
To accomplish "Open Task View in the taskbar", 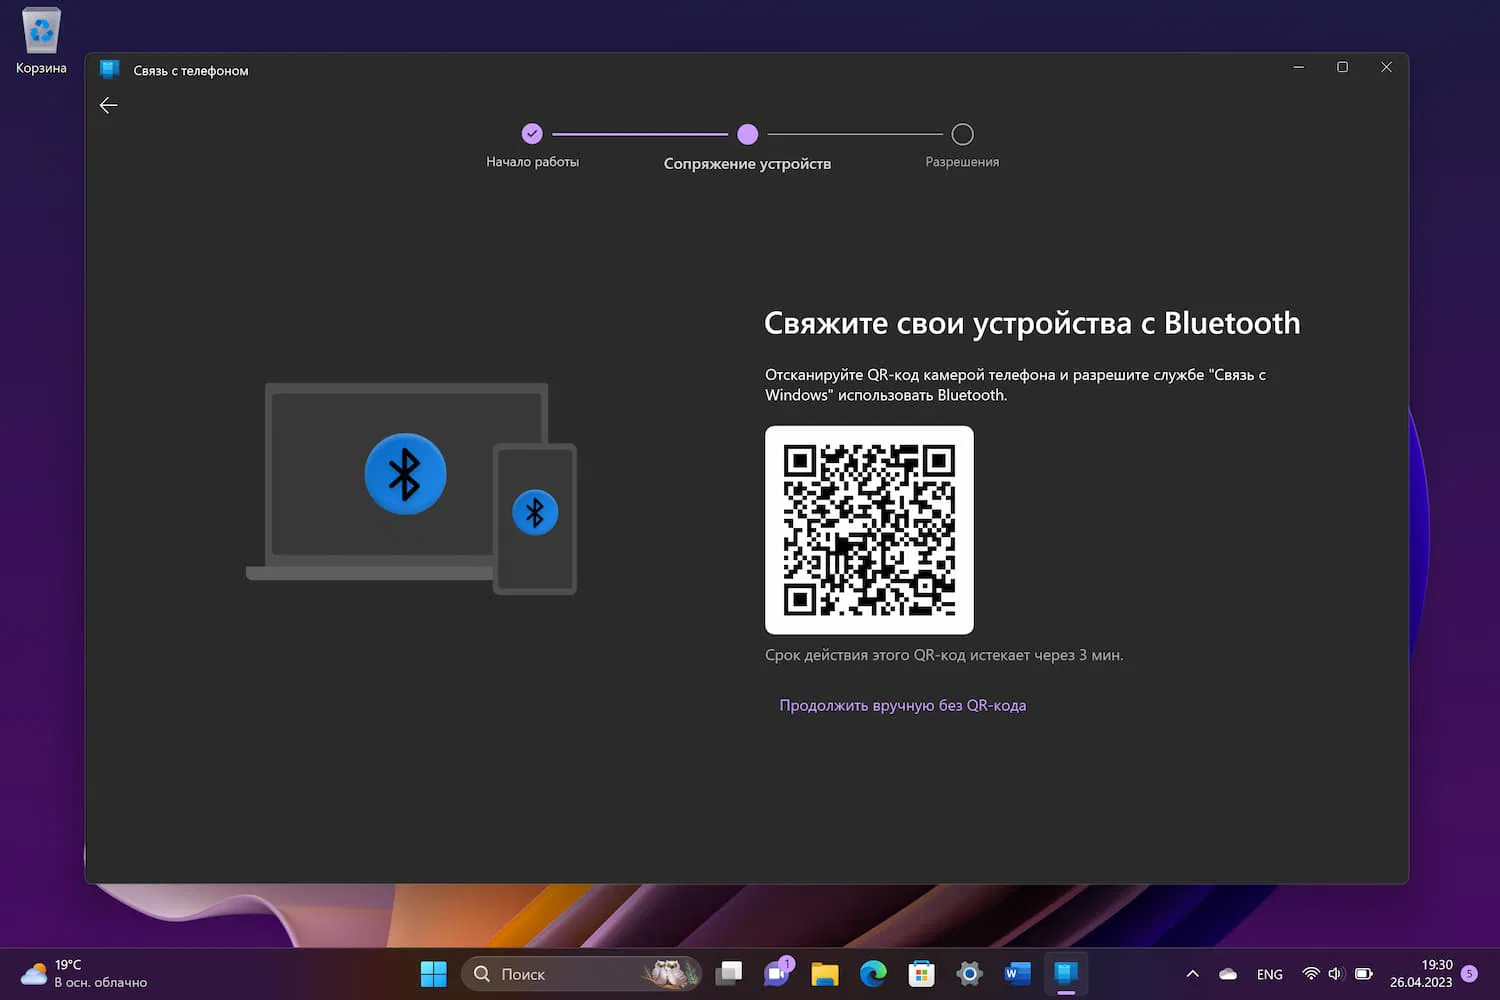I will [730, 973].
